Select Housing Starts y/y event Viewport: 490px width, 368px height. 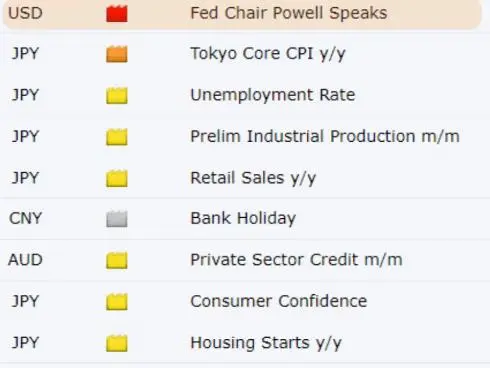[266, 343]
